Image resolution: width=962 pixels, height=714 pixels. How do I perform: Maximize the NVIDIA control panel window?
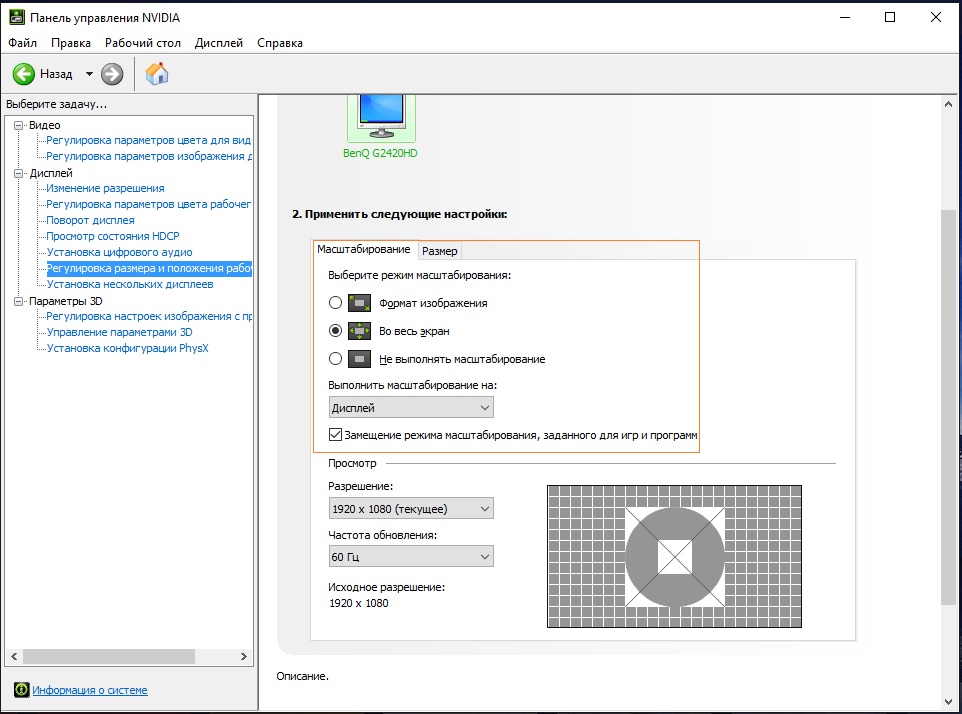pyautogui.click(x=890, y=17)
